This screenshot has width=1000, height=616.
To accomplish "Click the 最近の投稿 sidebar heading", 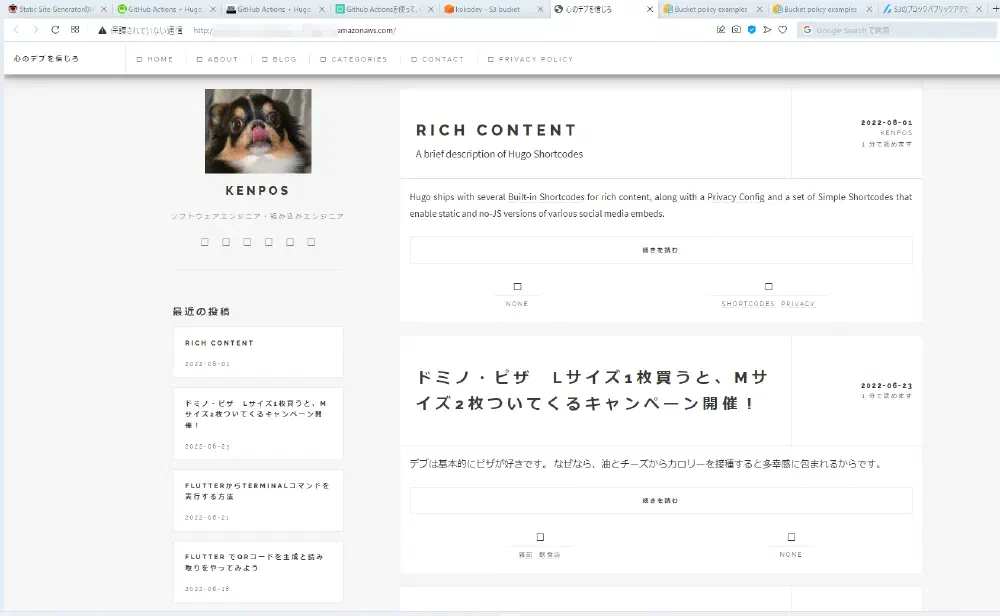I will pos(202,311).
